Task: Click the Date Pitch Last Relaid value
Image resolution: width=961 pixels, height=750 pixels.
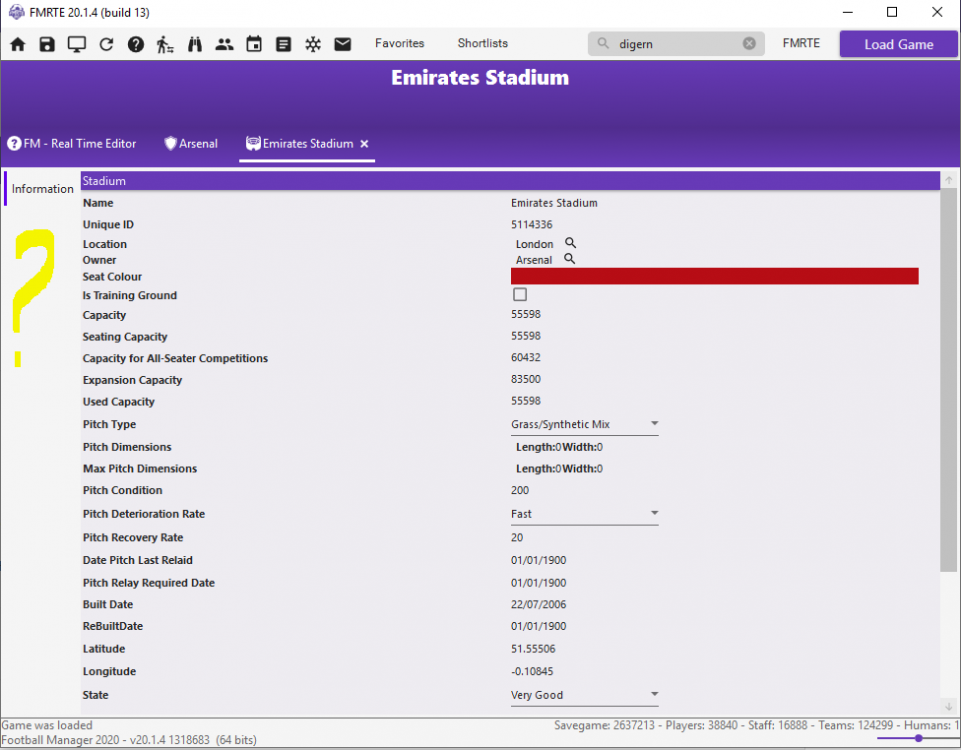Action: 539,560
